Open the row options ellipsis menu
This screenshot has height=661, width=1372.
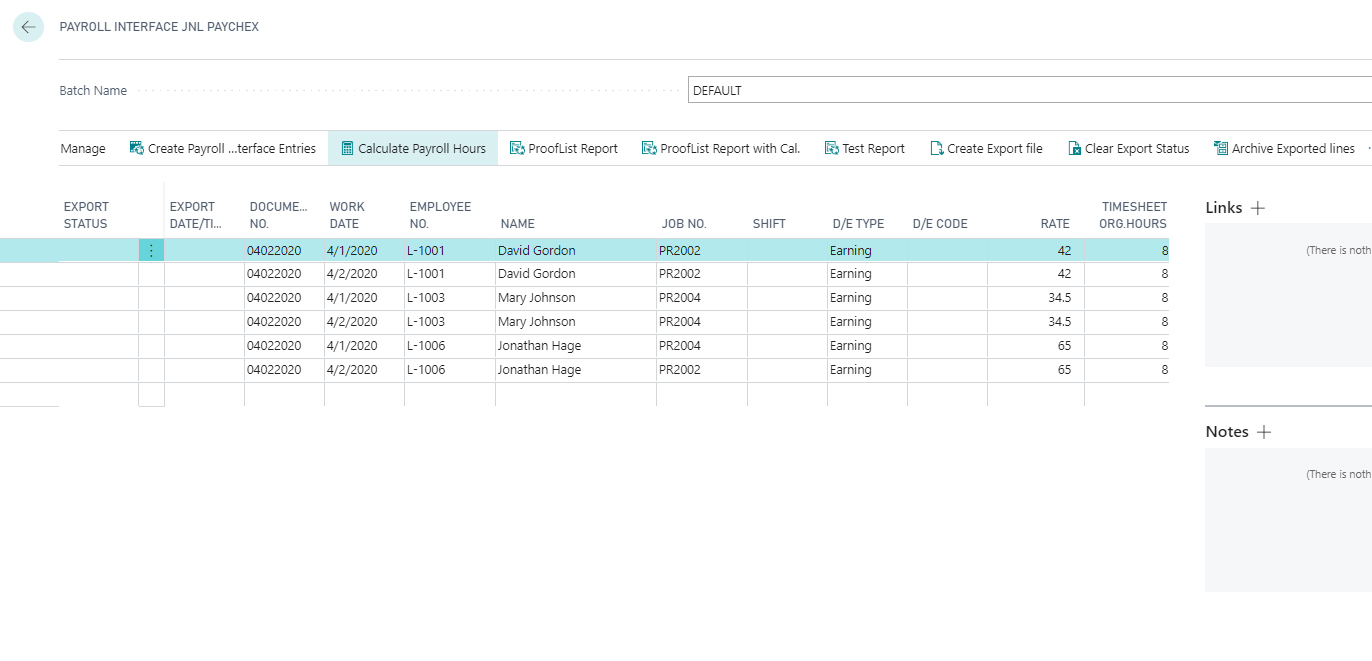tap(151, 250)
